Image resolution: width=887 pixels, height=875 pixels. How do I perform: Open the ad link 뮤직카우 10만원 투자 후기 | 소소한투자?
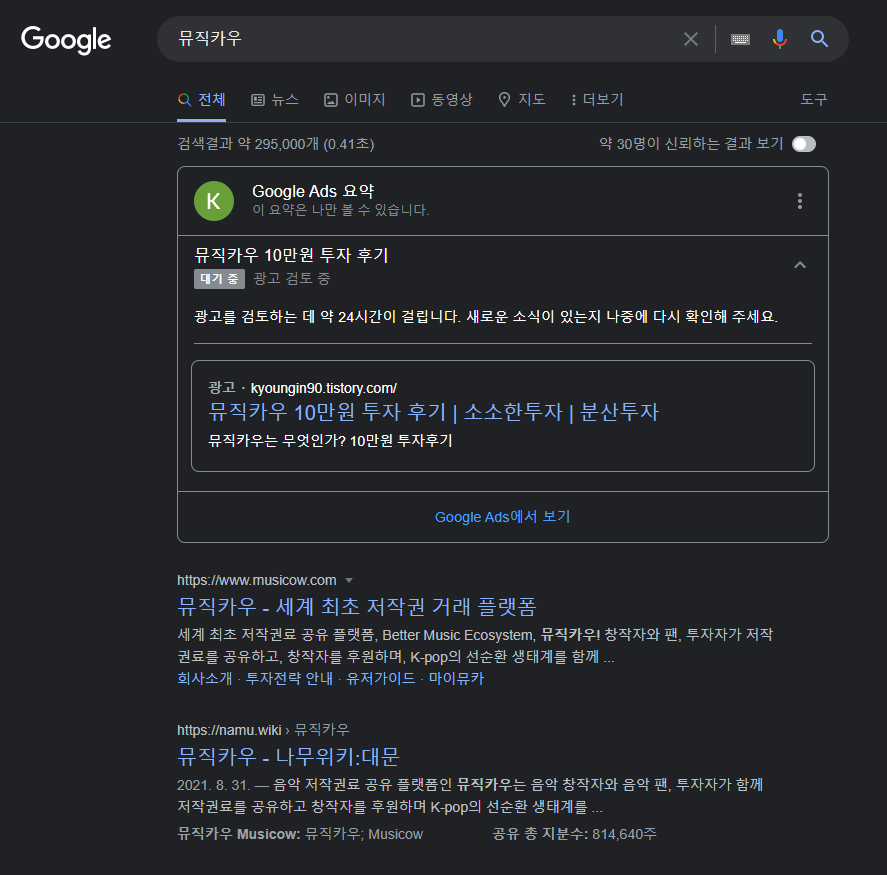(433, 412)
